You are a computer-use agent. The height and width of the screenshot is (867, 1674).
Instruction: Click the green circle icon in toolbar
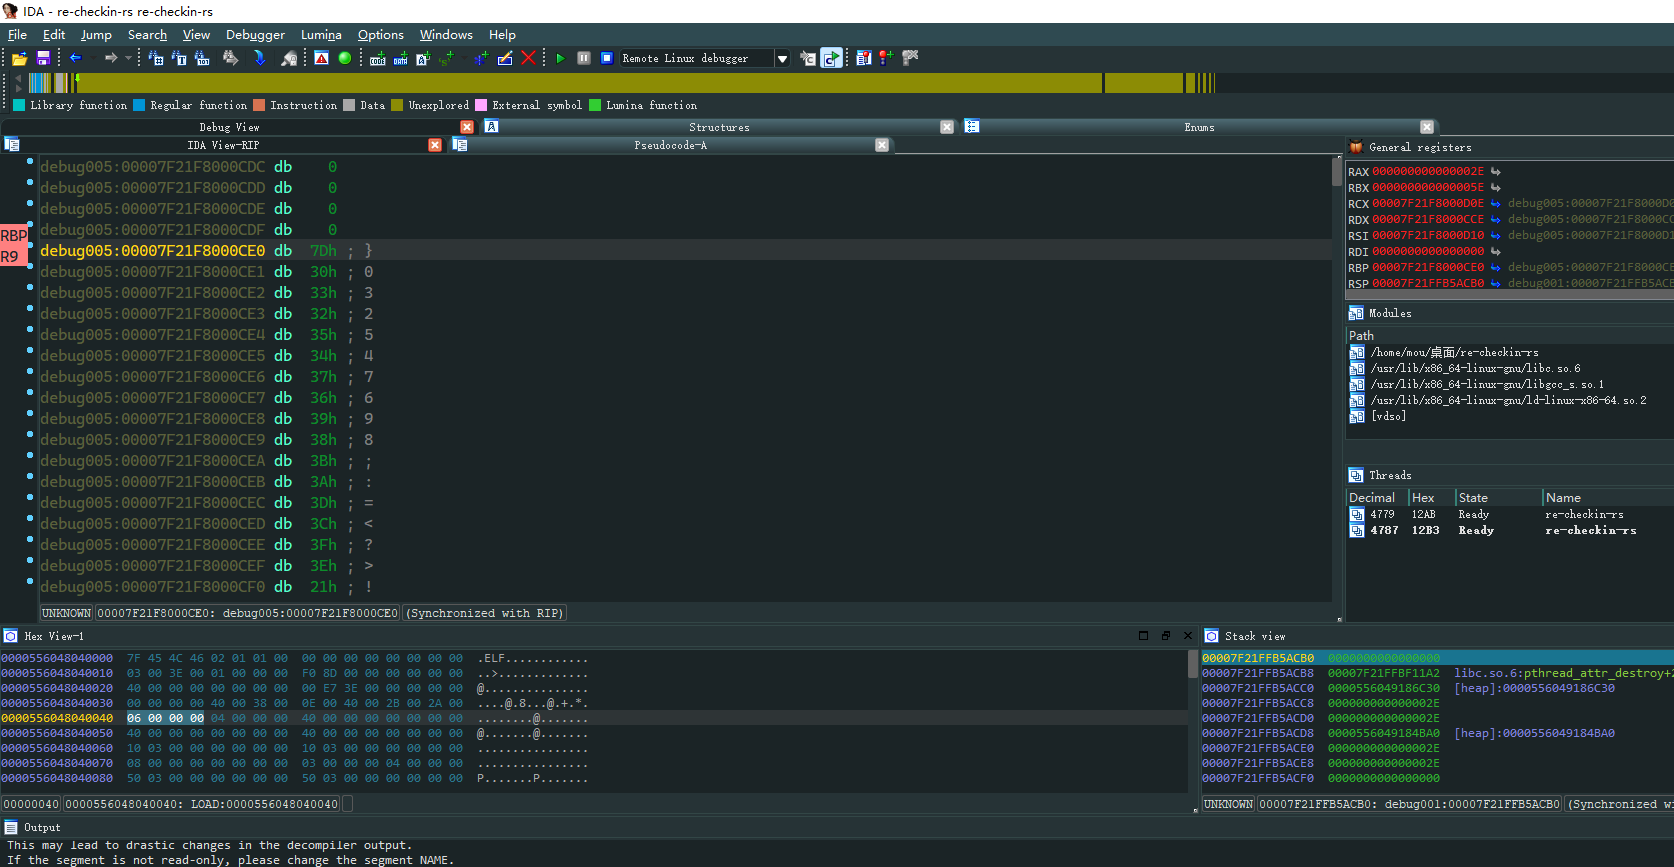click(345, 58)
